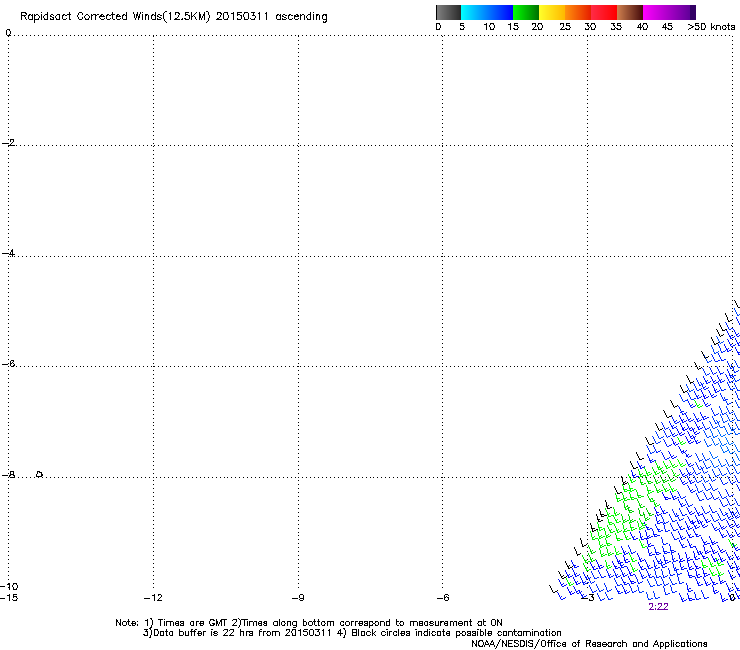740x650 pixels.
Task: Click the legend's '20' knot label
Action: click(537, 27)
